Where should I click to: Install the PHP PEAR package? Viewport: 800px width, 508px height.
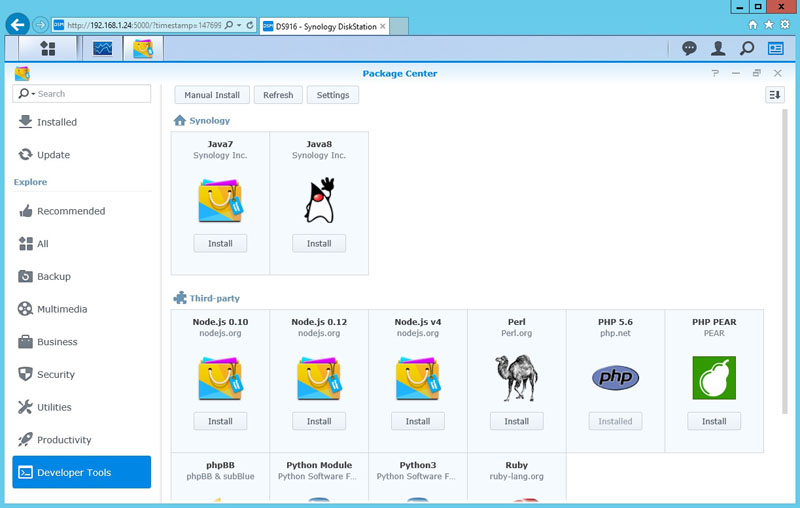[714, 421]
